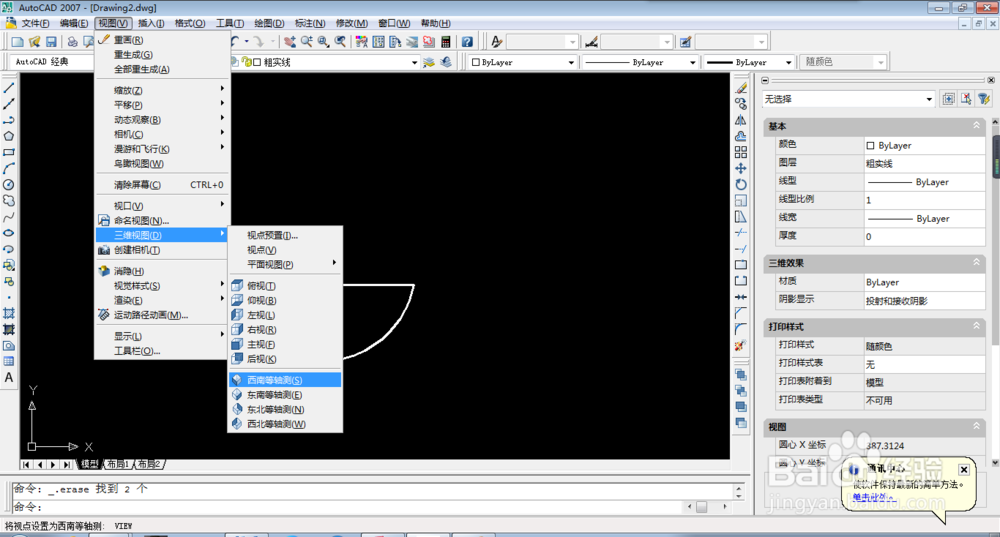
Task: Open the 绘图(D) menu
Action: [269, 23]
